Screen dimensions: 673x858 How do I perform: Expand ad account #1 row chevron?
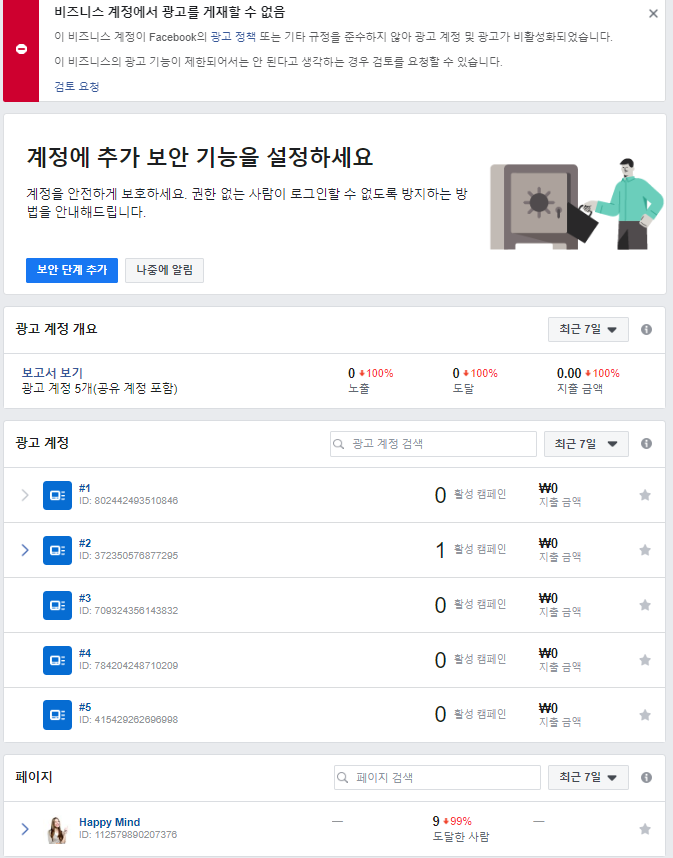[x=25, y=495]
